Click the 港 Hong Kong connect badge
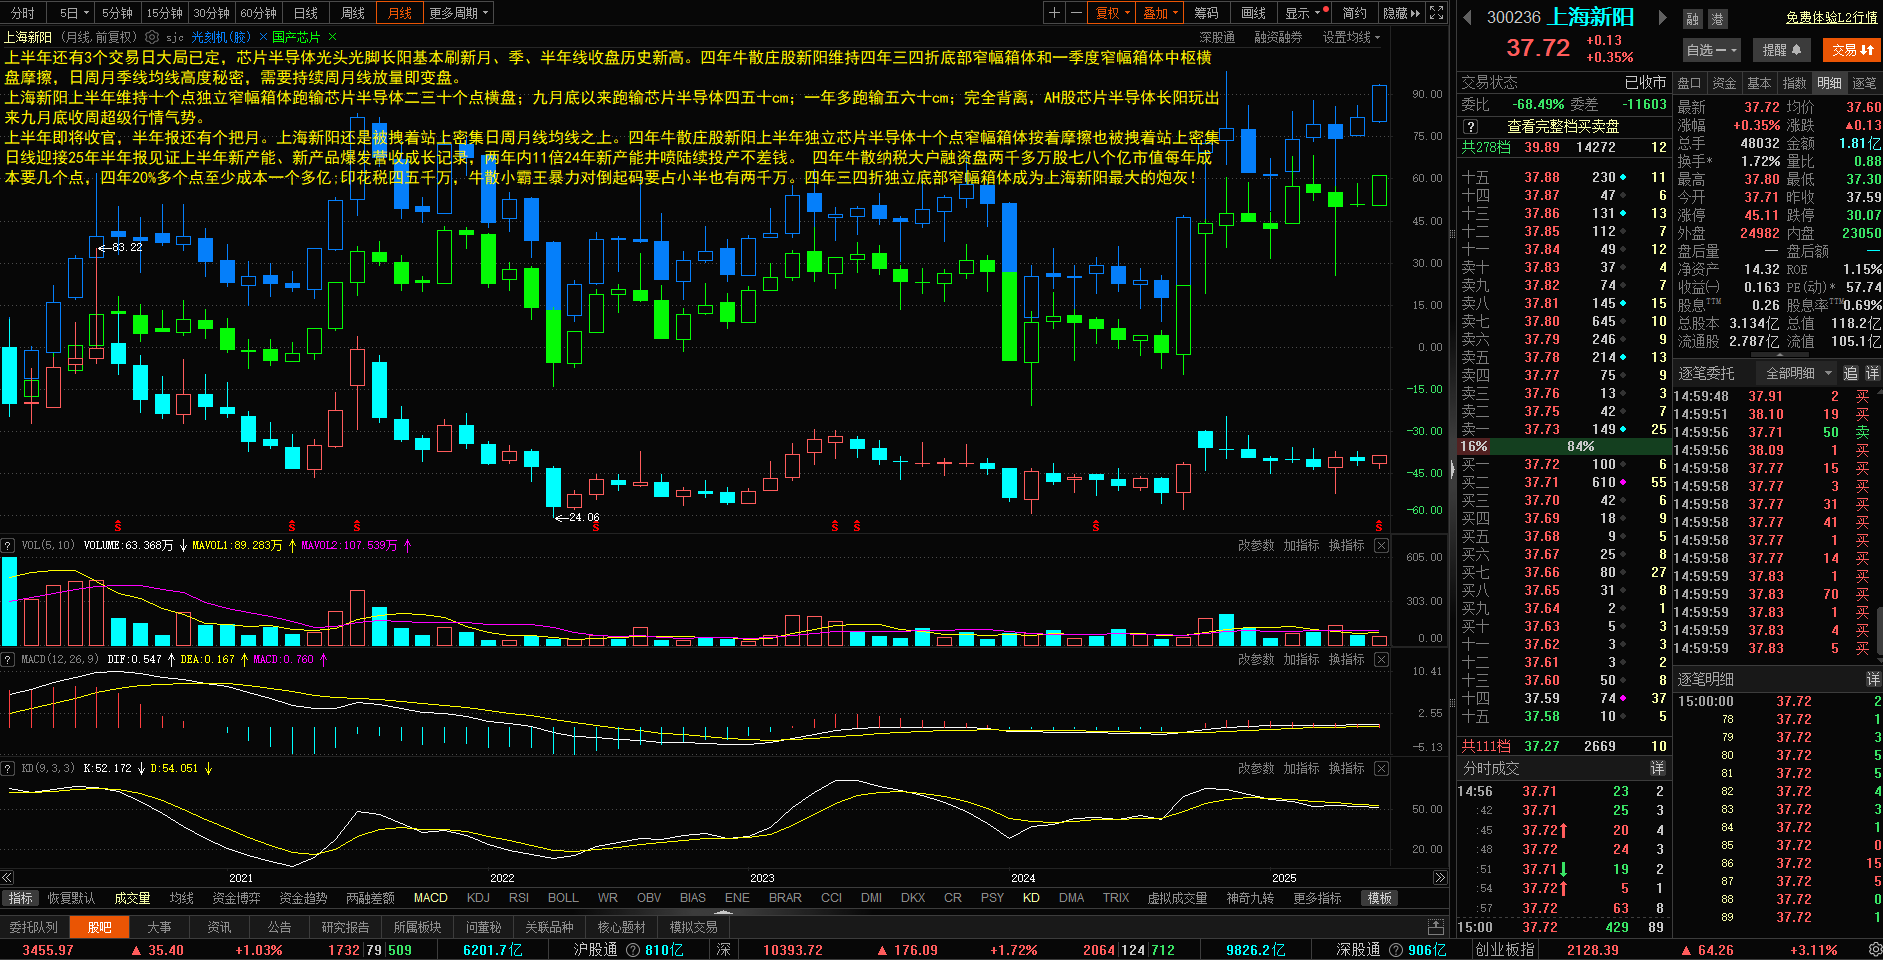 [1718, 19]
